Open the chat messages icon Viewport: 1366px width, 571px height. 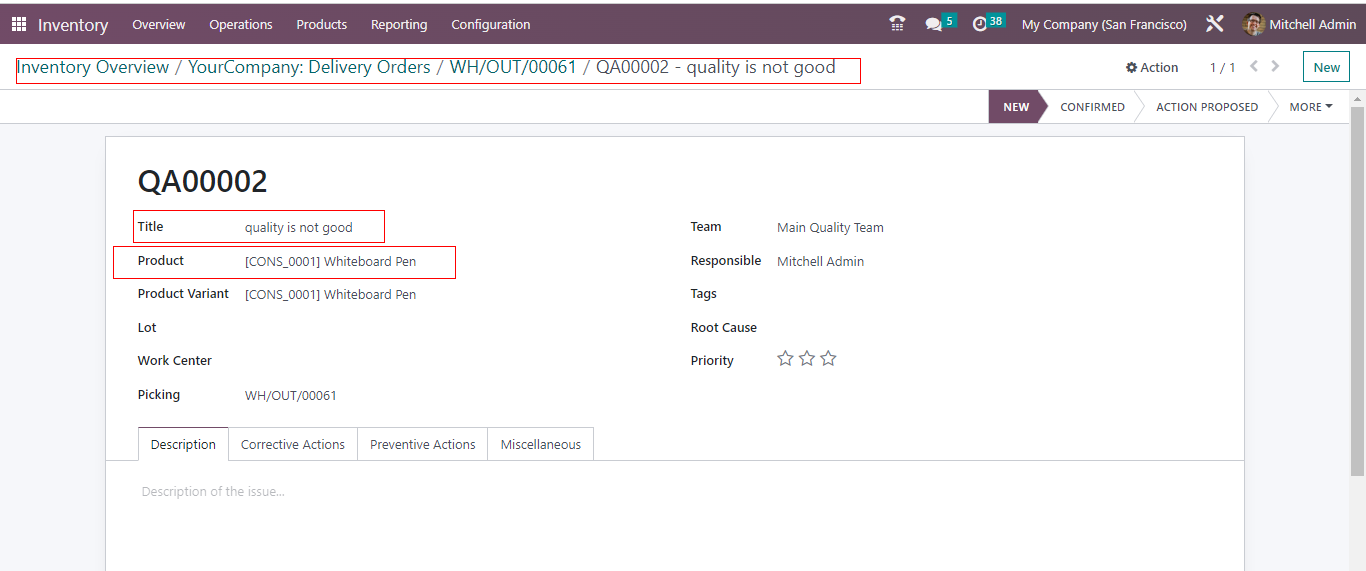934,24
